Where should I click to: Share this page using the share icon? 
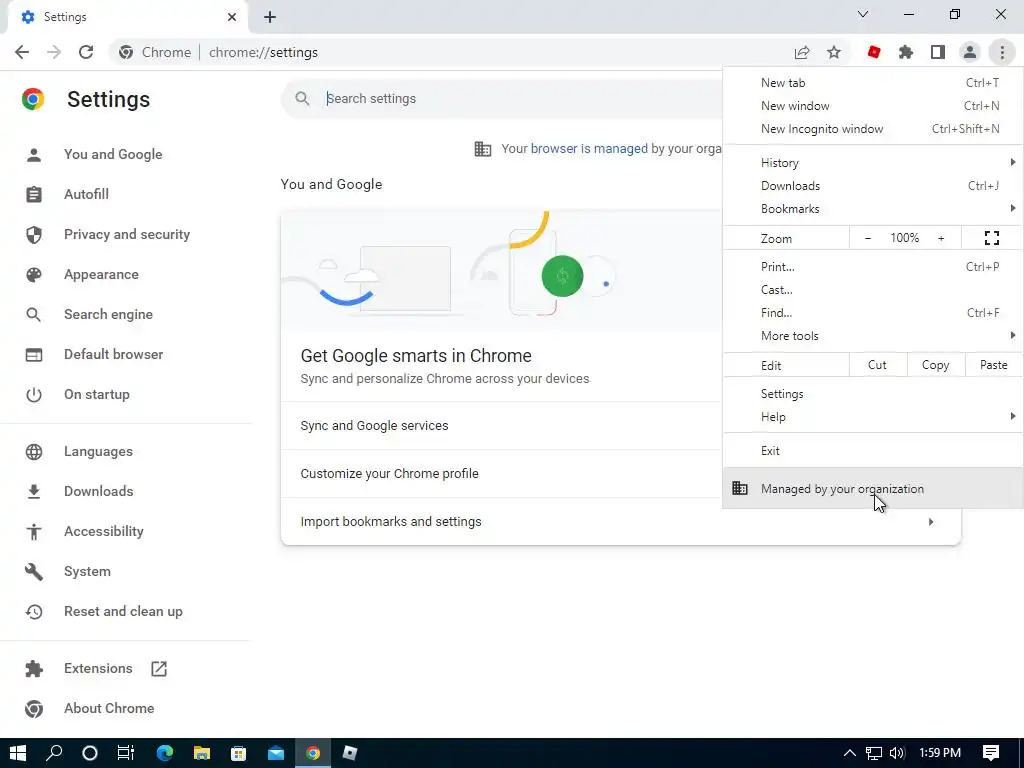pyautogui.click(x=802, y=52)
